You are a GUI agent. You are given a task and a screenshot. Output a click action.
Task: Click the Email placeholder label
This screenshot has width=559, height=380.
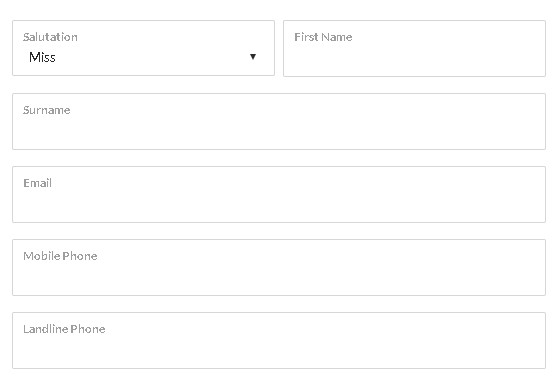(x=37, y=183)
